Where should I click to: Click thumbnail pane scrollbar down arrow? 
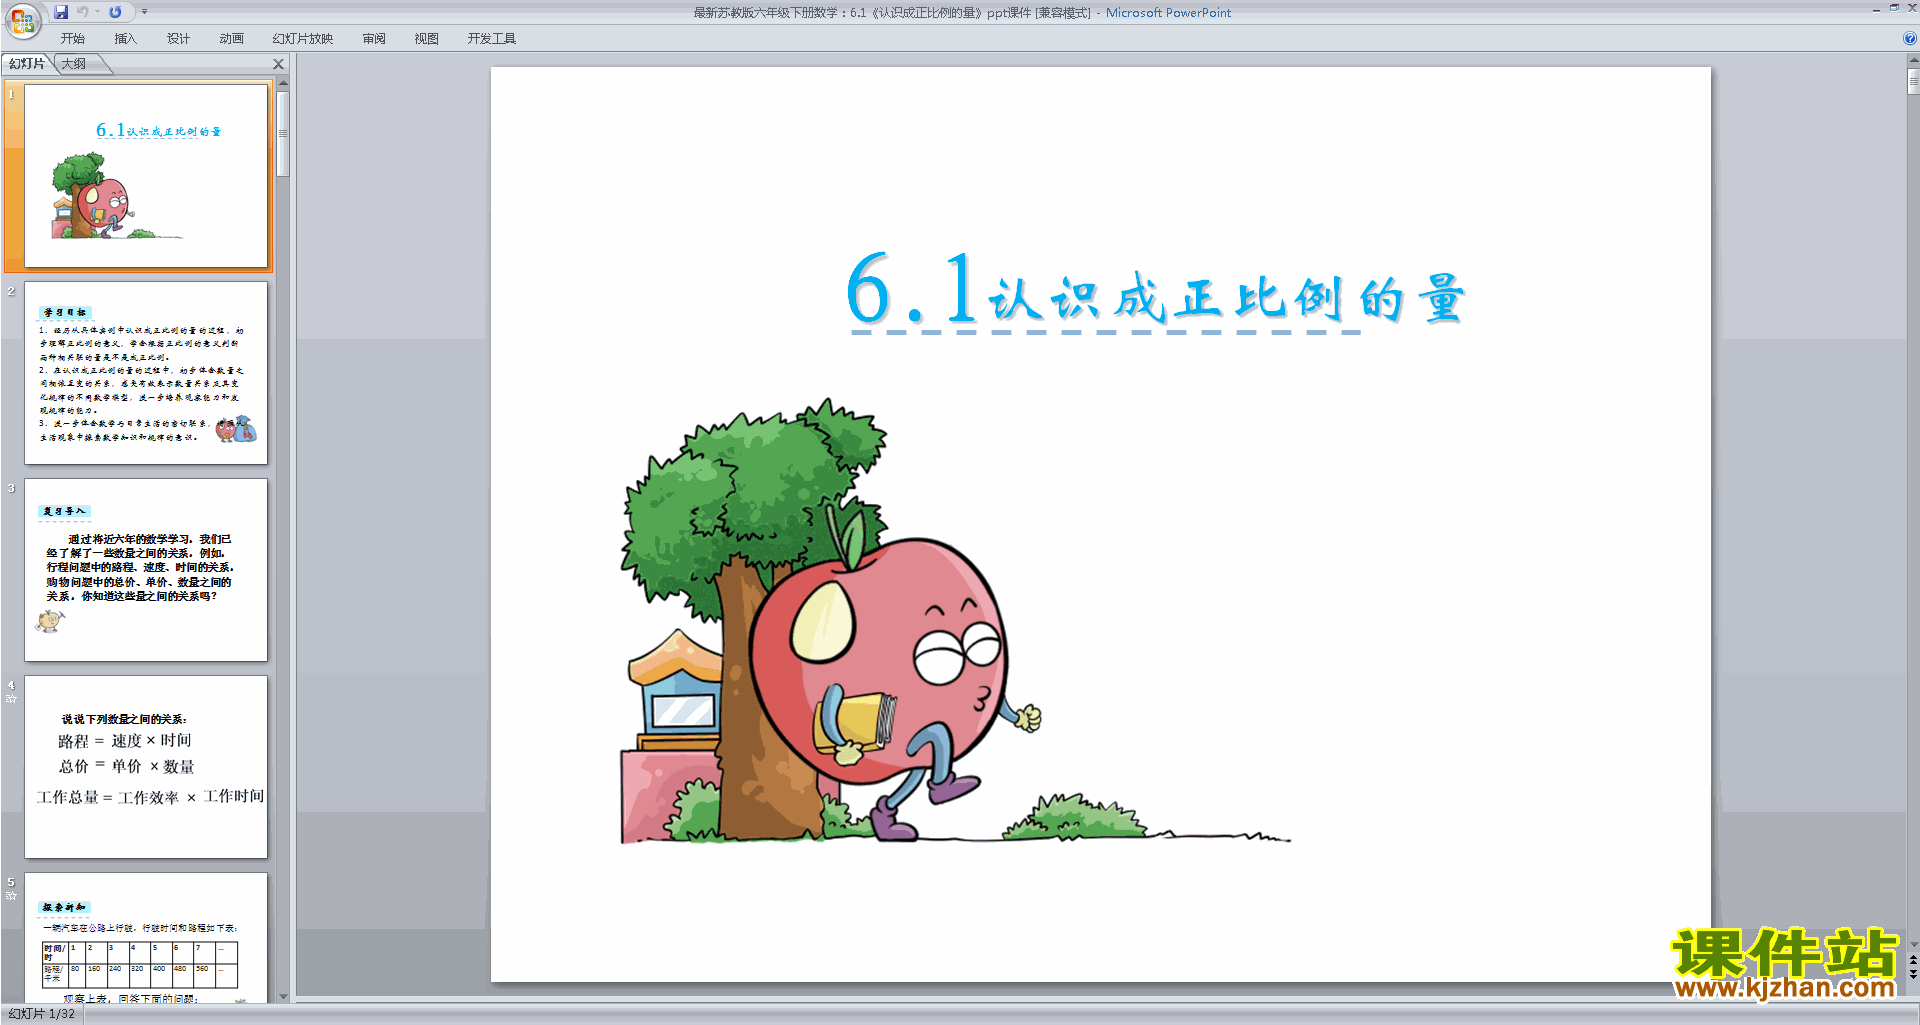(283, 996)
